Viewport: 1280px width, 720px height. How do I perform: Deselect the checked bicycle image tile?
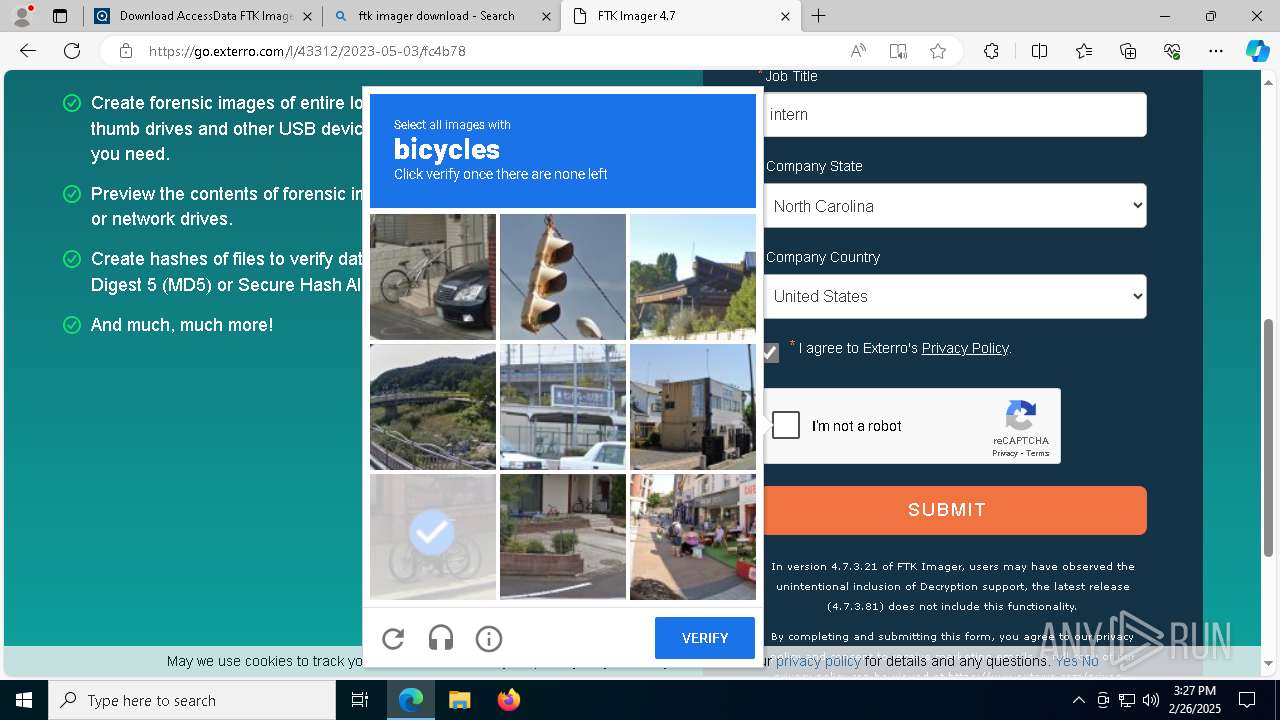(433, 537)
